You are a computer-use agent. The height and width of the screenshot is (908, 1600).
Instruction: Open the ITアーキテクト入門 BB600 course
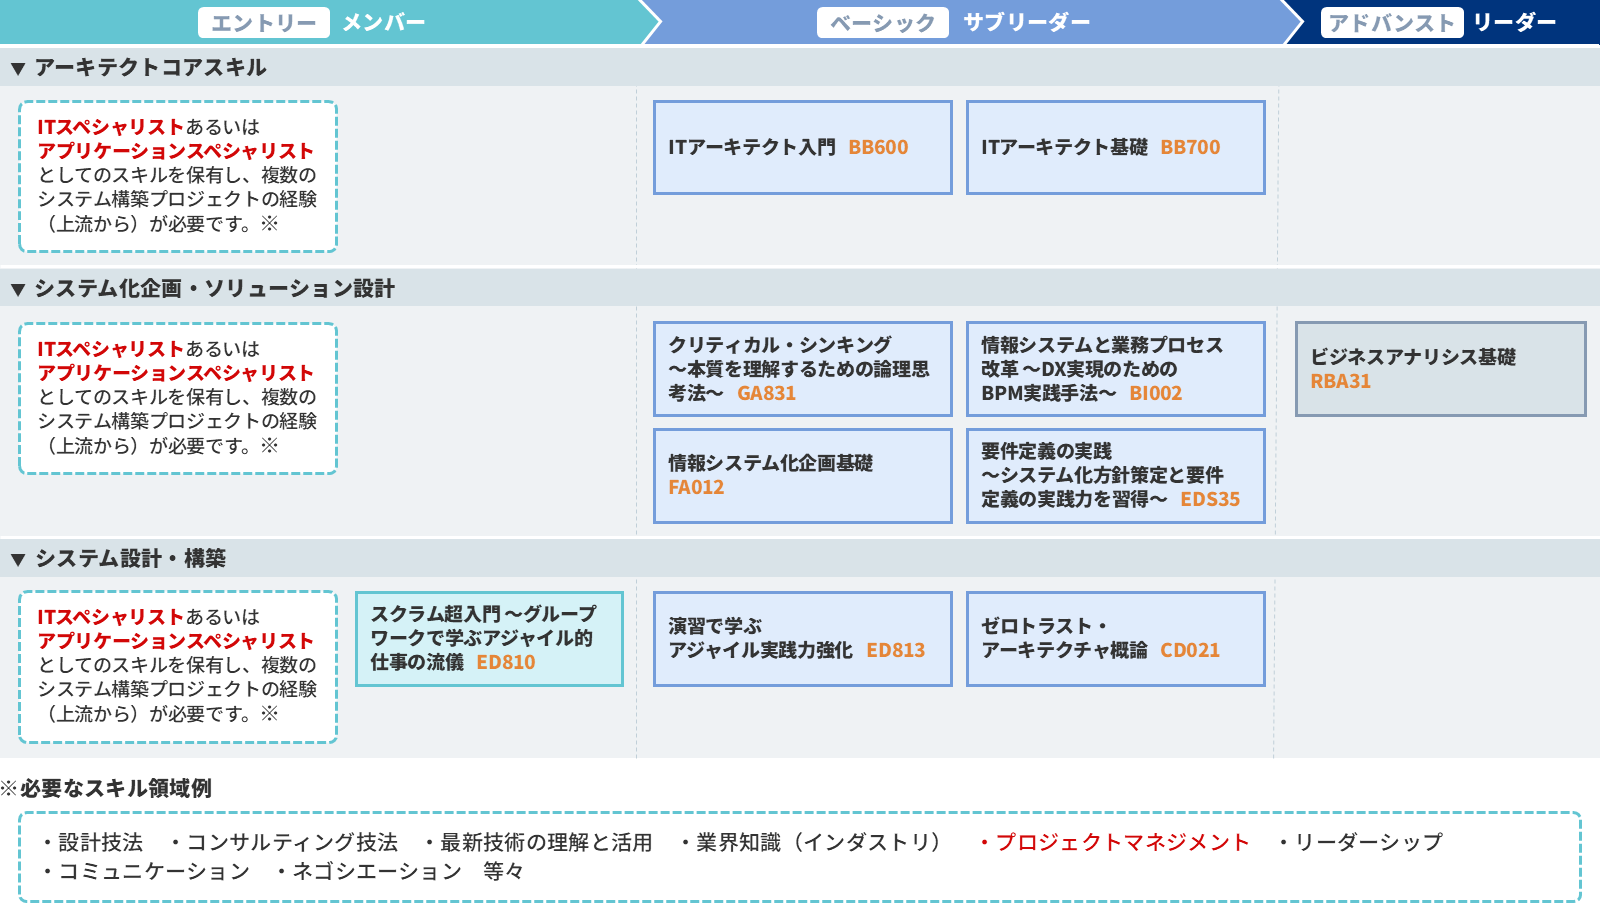pyautogui.click(x=802, y=147)
